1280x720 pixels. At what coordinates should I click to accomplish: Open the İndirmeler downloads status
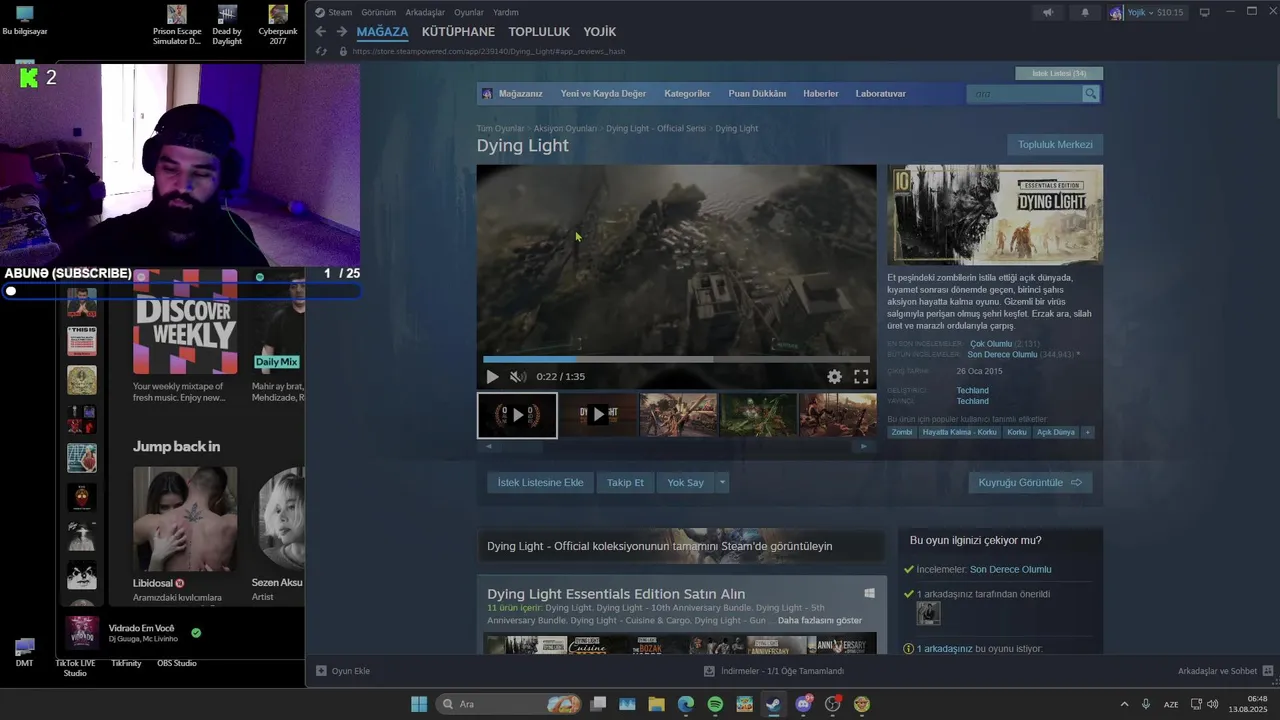(x=774, y=671)
